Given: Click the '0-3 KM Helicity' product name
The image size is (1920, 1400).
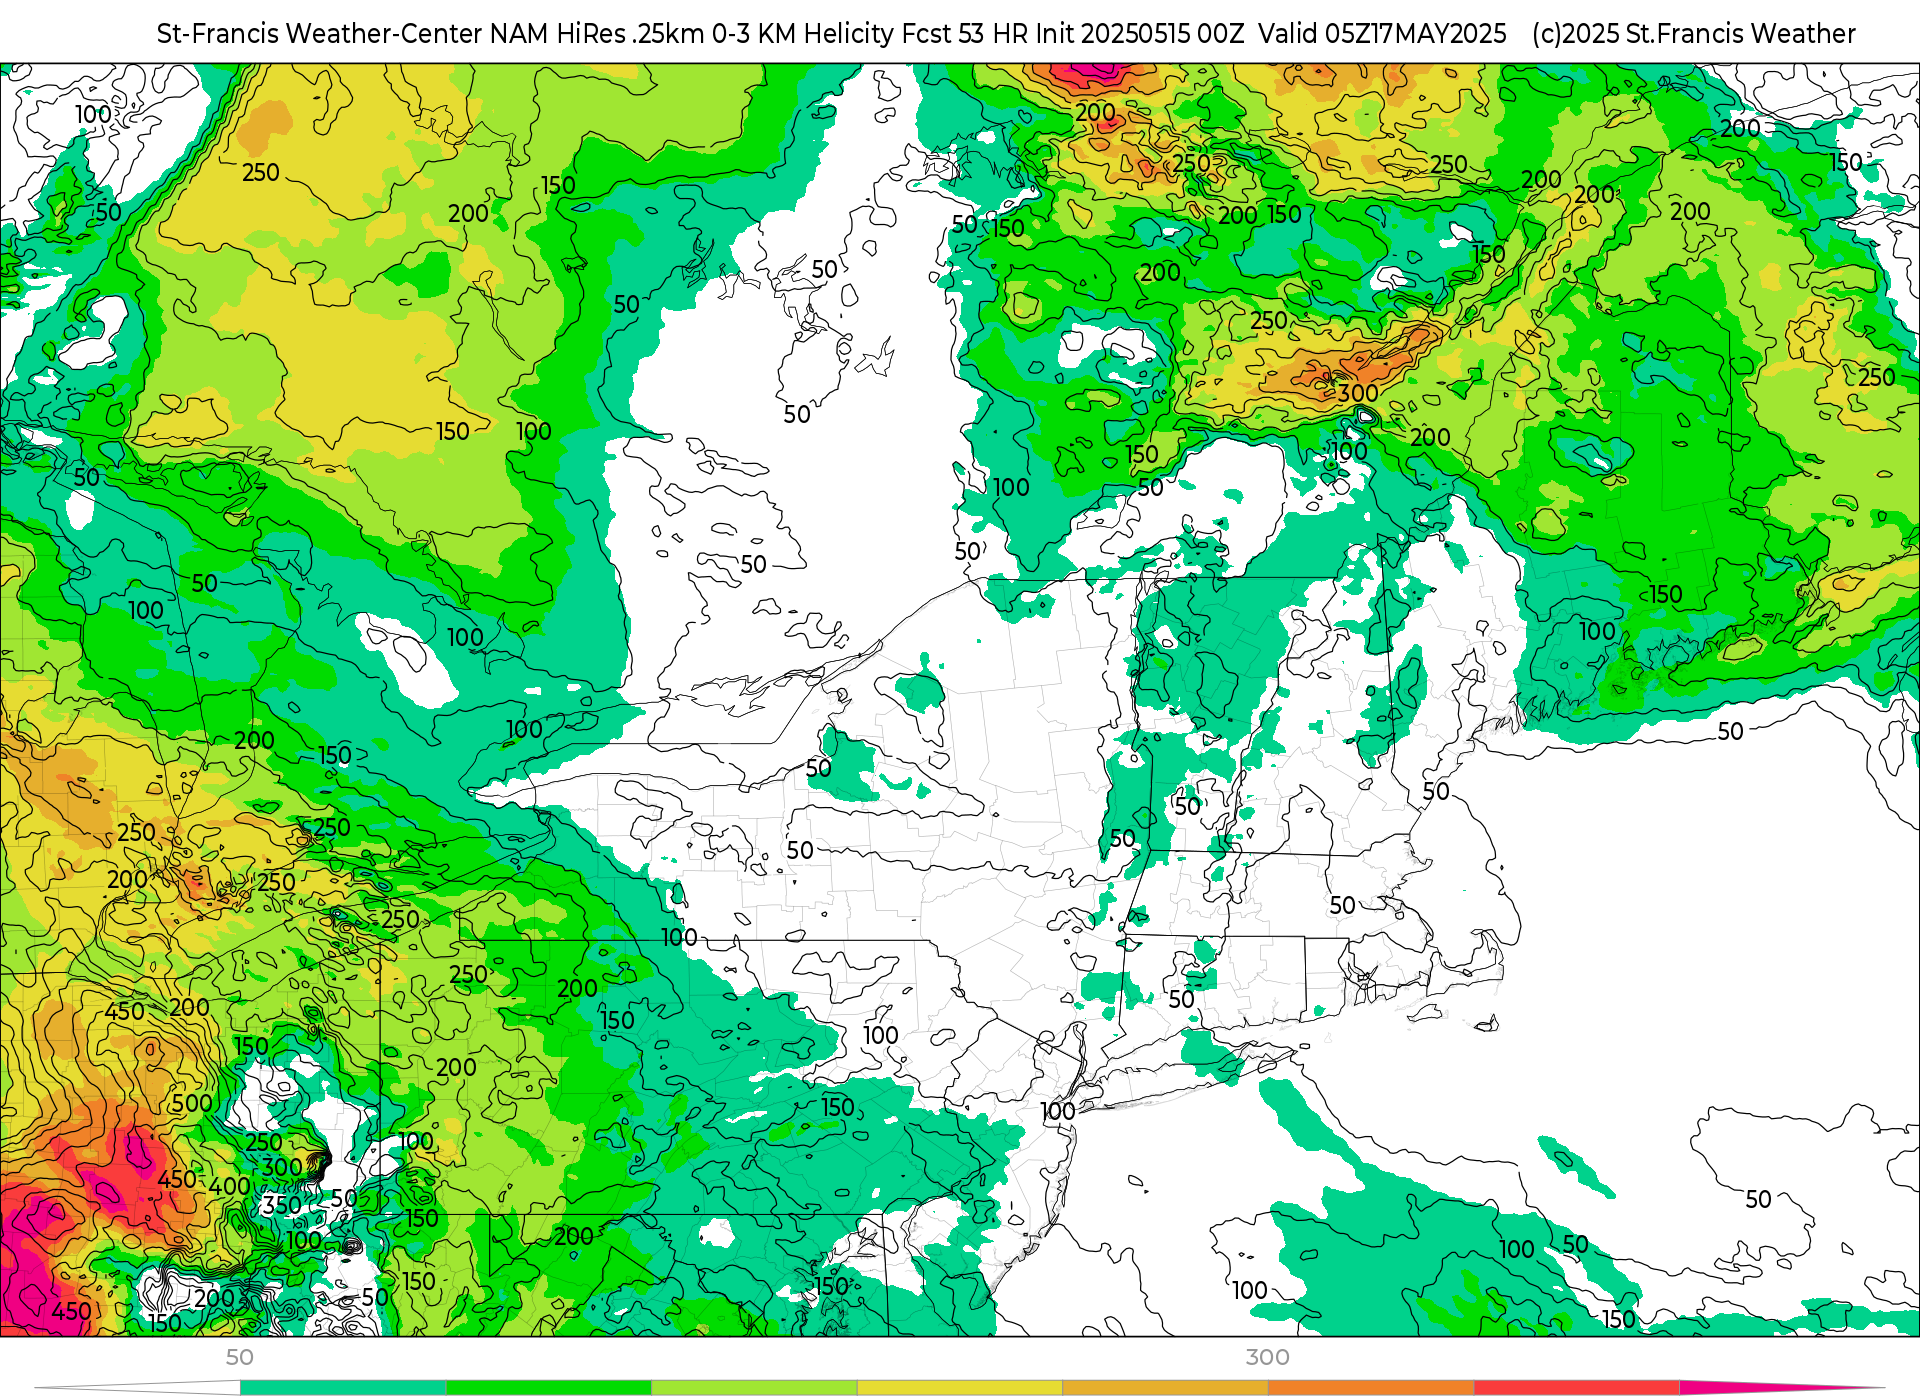Looking at the screenshot, I should [803, 34].
